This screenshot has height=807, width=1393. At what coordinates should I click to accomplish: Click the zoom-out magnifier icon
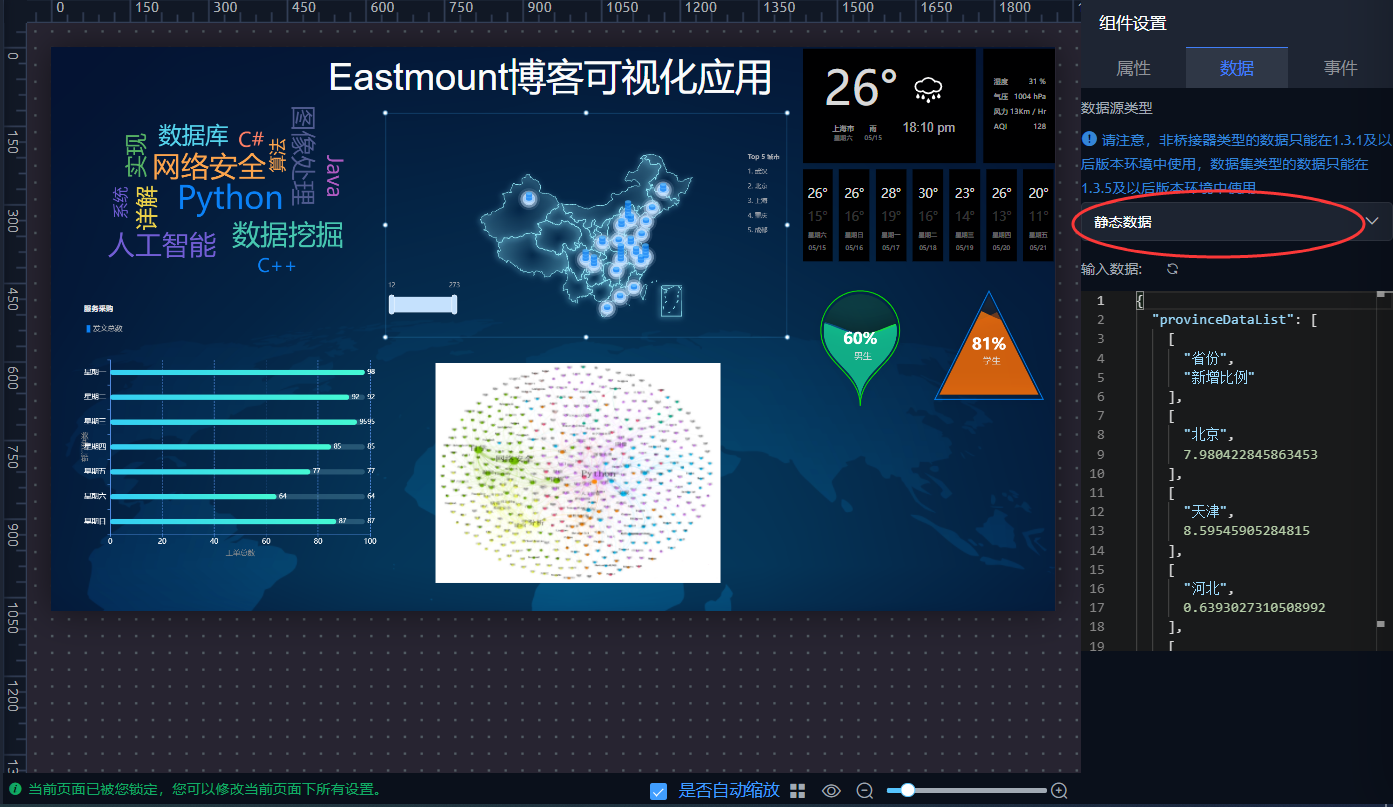tap(865, 791)
